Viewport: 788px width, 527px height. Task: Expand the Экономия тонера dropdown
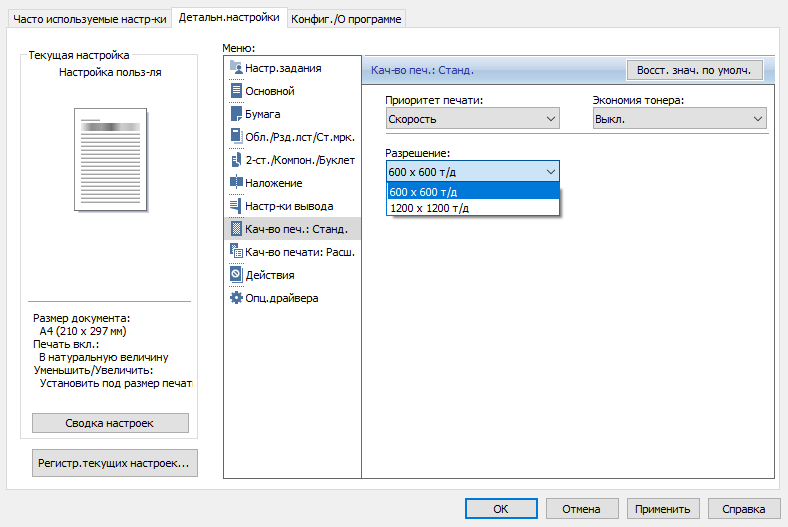click(679, 119)
